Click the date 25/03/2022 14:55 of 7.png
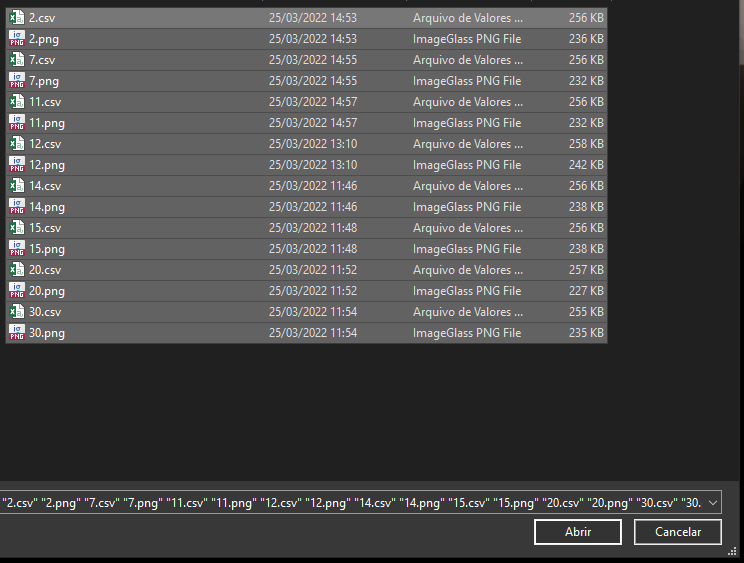The image size is (744, 563). (x=313, y=81)
